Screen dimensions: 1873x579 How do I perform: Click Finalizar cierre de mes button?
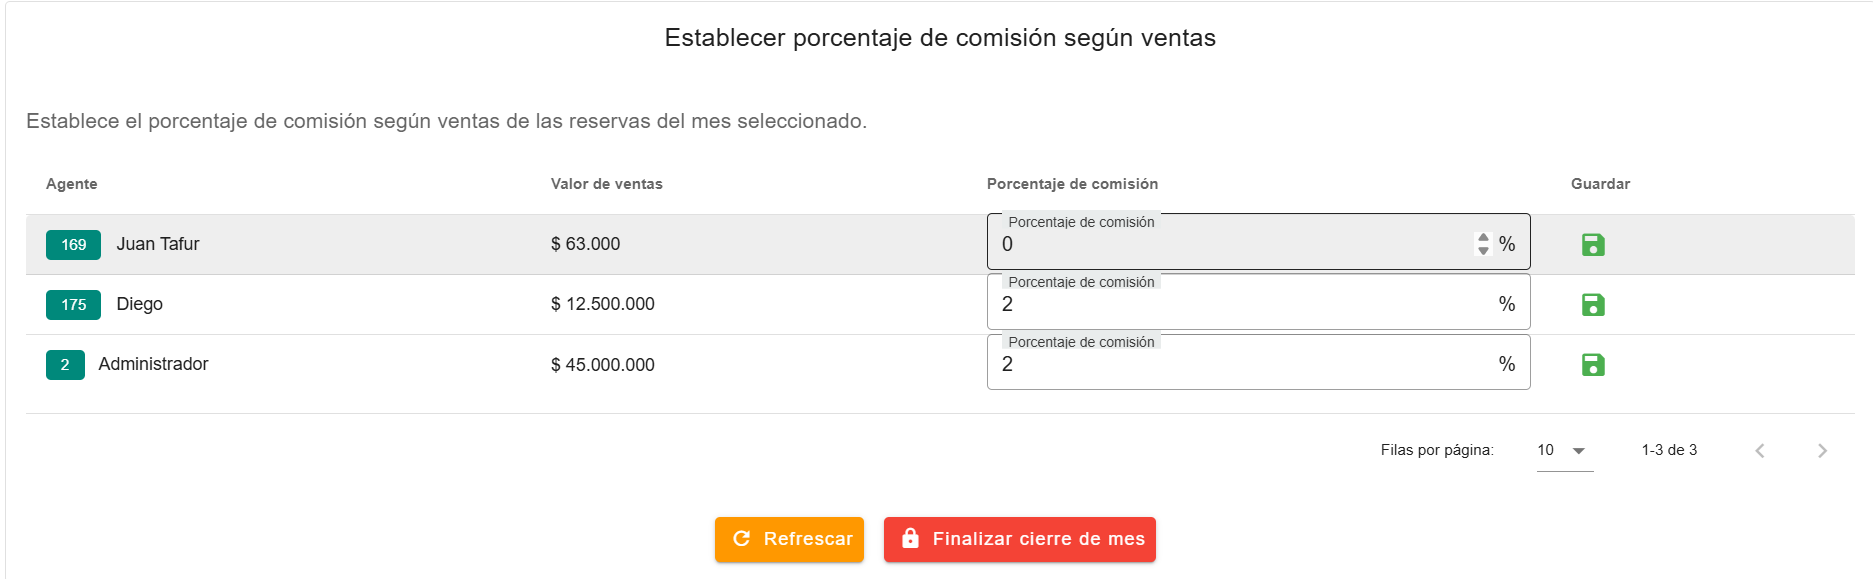point(1019,539)
